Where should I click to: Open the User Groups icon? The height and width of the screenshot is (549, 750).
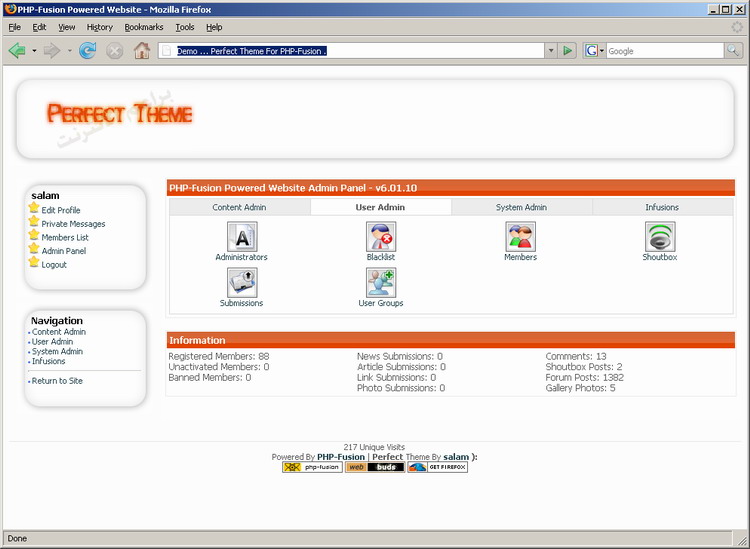pos(381,282)
